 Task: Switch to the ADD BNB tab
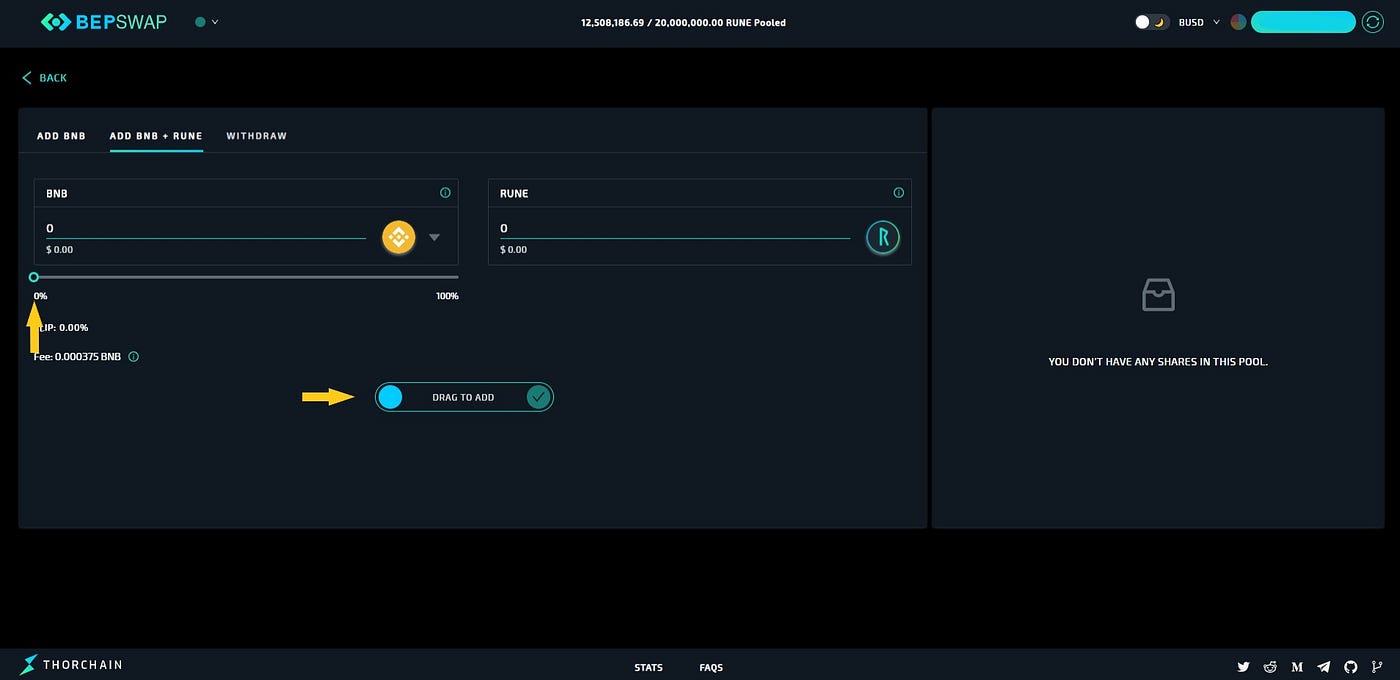click(x=61, y=136)
